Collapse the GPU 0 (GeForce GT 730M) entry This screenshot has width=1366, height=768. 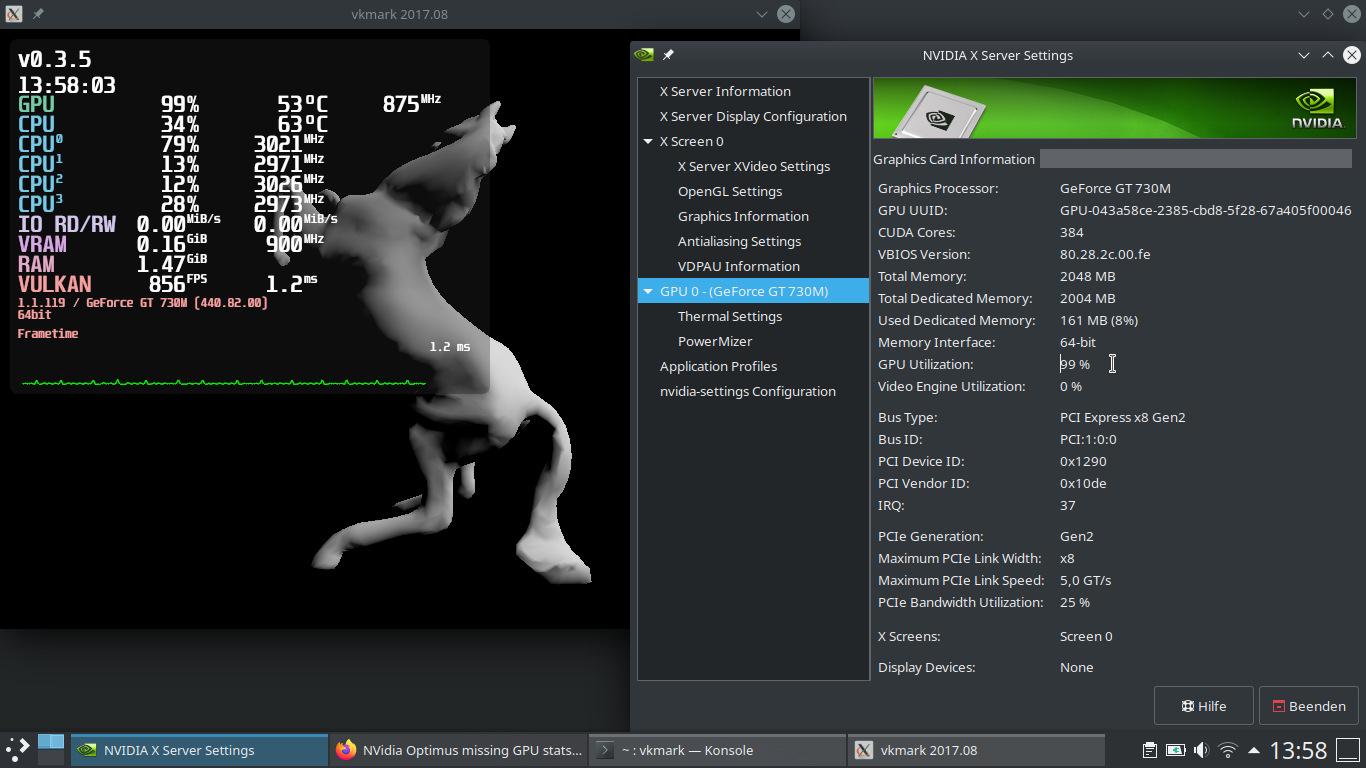647,290
